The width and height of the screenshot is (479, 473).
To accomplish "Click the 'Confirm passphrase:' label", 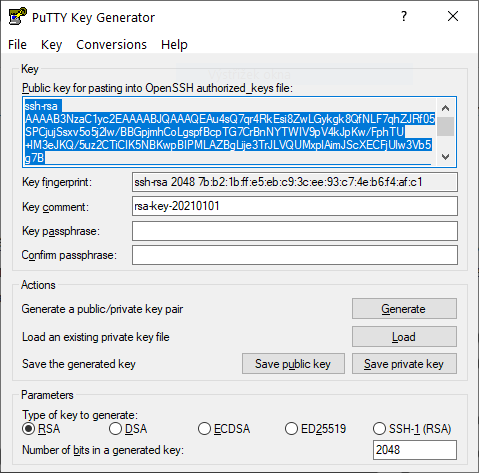I will [69, 255].
